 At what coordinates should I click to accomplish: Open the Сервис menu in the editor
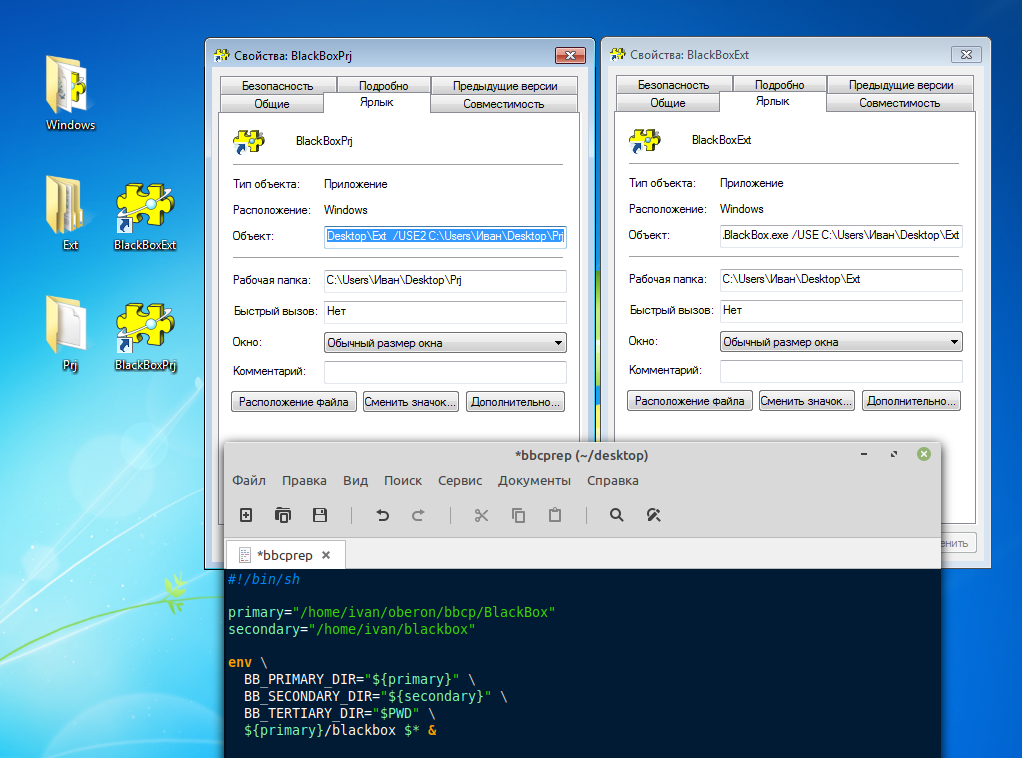tap(460, 480)
